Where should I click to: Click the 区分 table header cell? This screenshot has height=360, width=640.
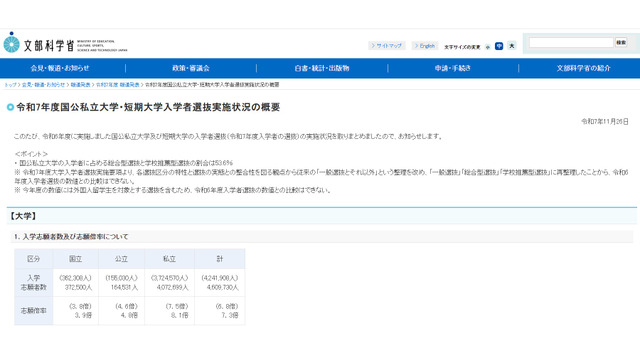(x=33, y=259)
